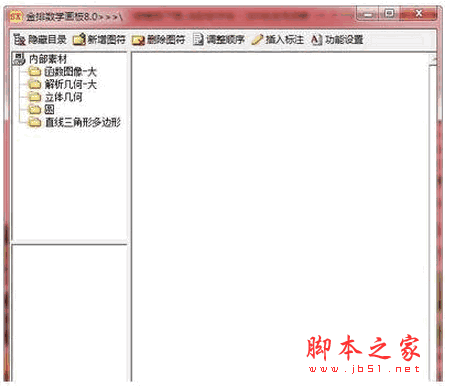Minimize the 金排数学画板 window
This screenshot has height=390, width=449.
(x=368, y=14)
